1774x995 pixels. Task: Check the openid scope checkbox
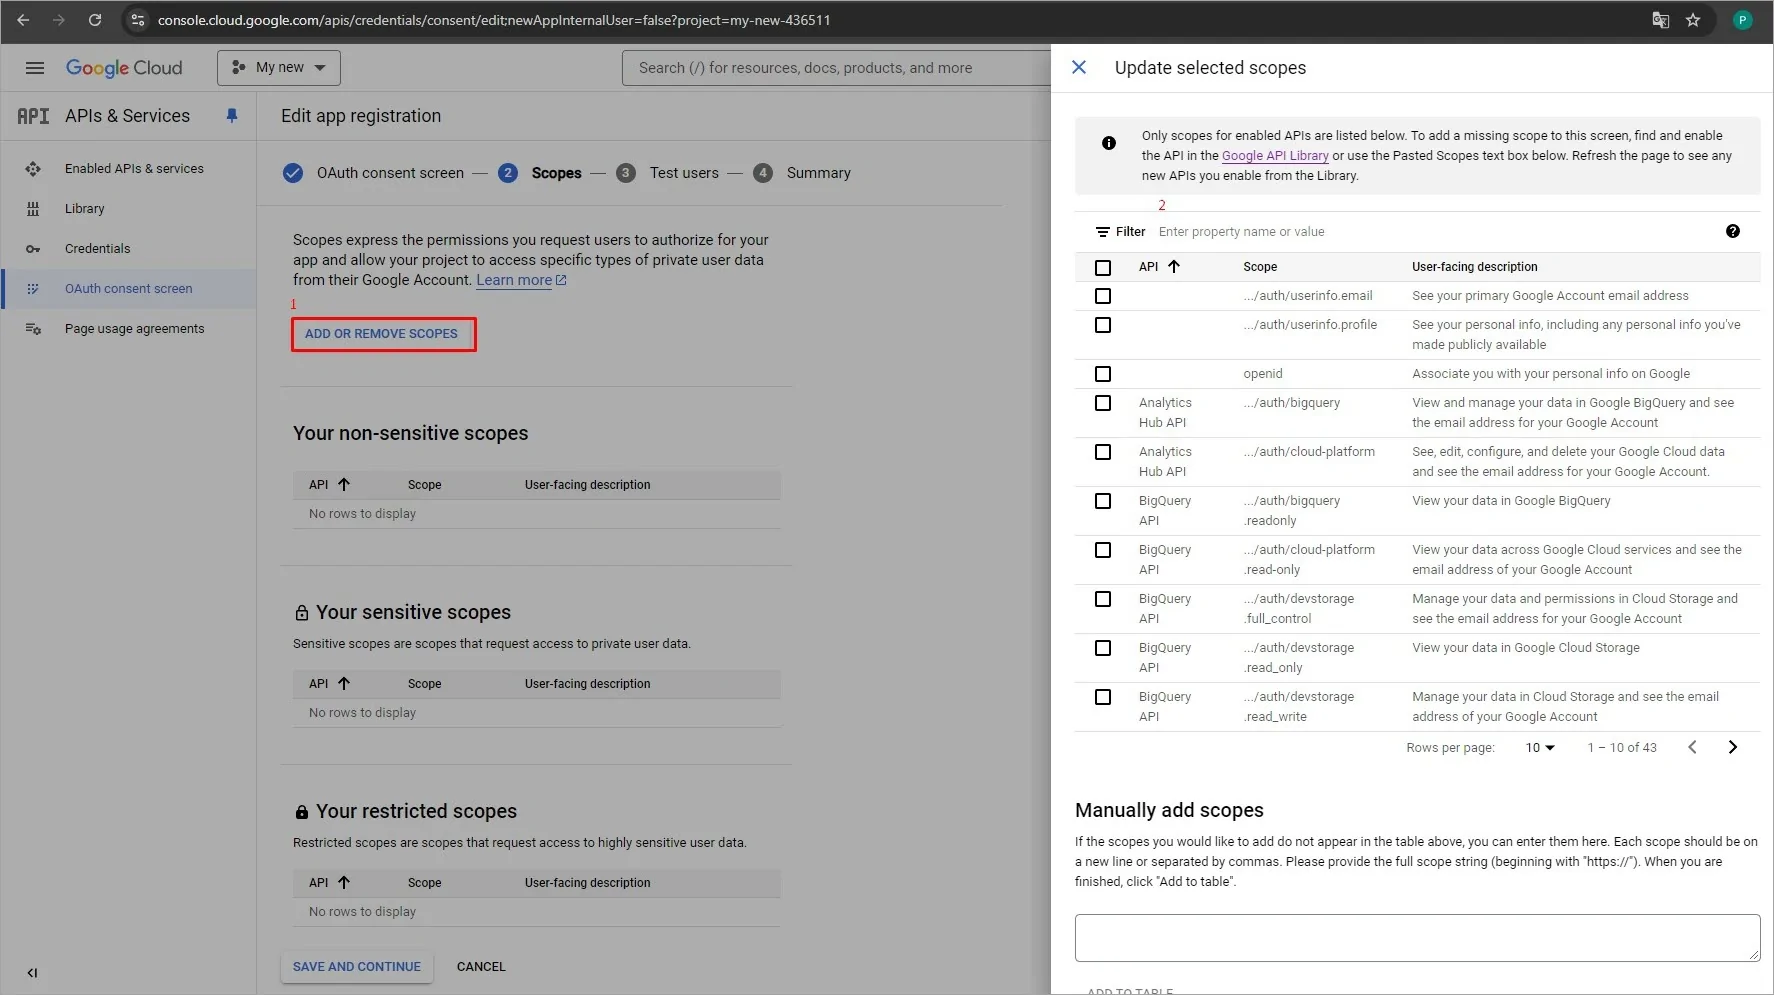1103,374
